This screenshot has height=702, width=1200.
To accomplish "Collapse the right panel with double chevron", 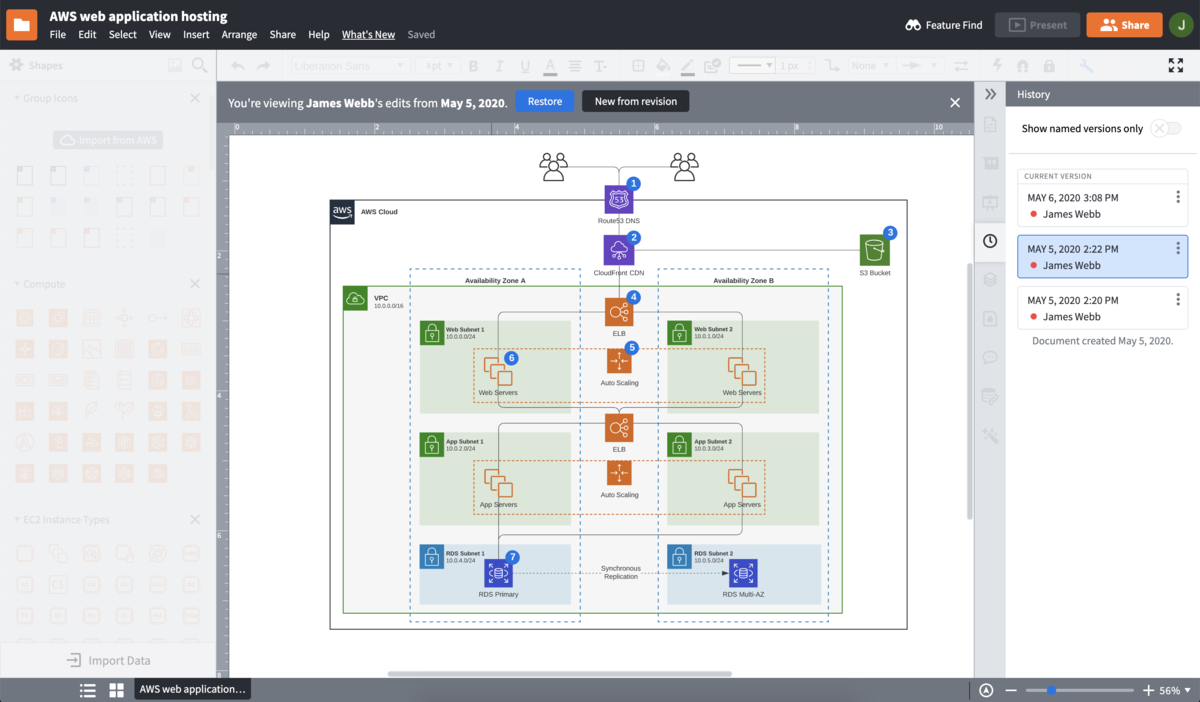I will click(x=990, y=94).
